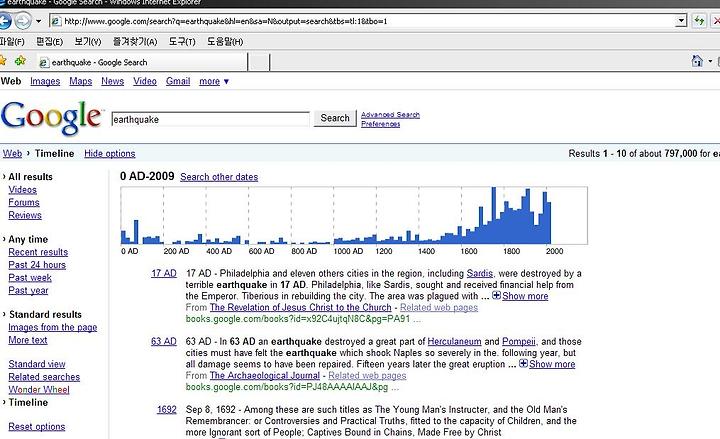Viewport: 720px width, 439px height.
Task: Click the Hide options link
Action: pos(110,153)
